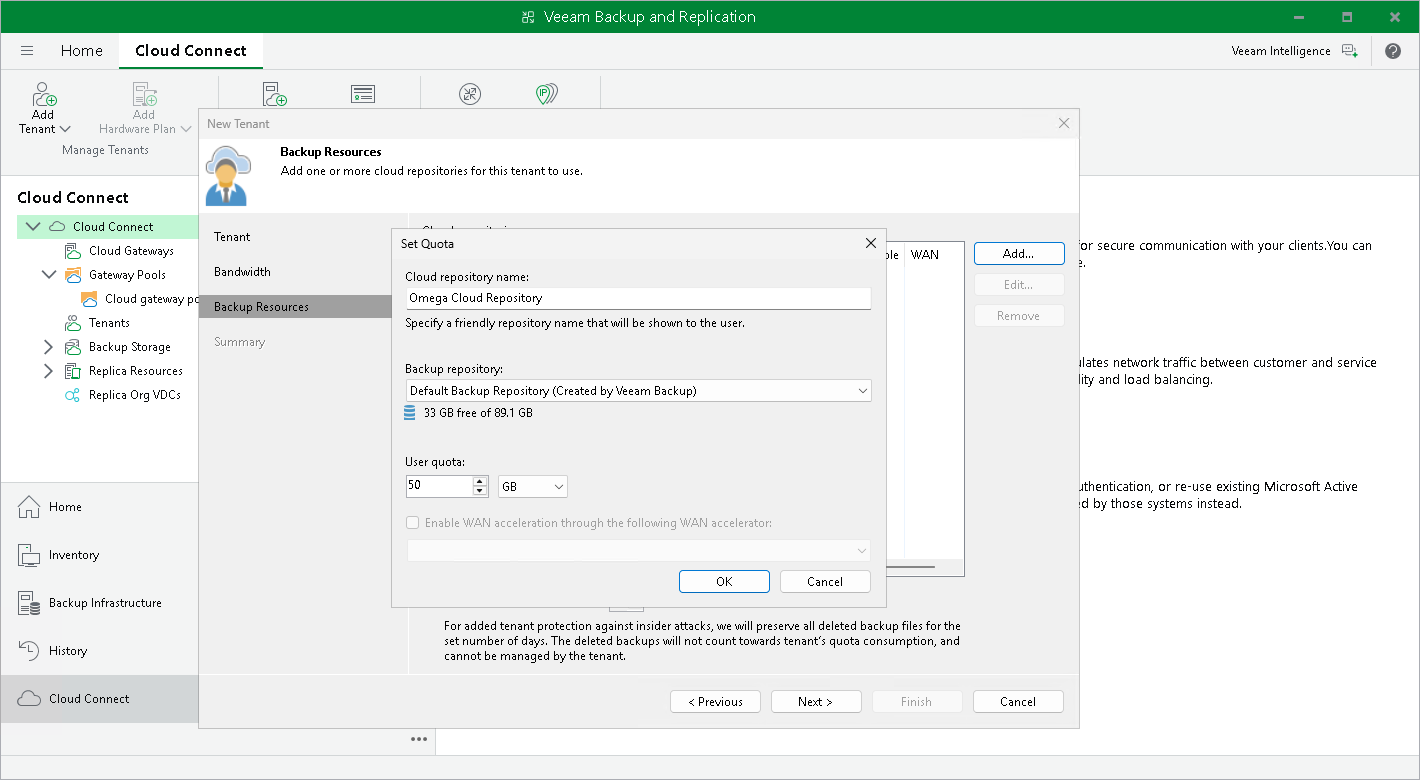Image resolution: width=1420 pixels, height=780 pixels.
Task: Open the Help question mark icon
Action: 1393,51
